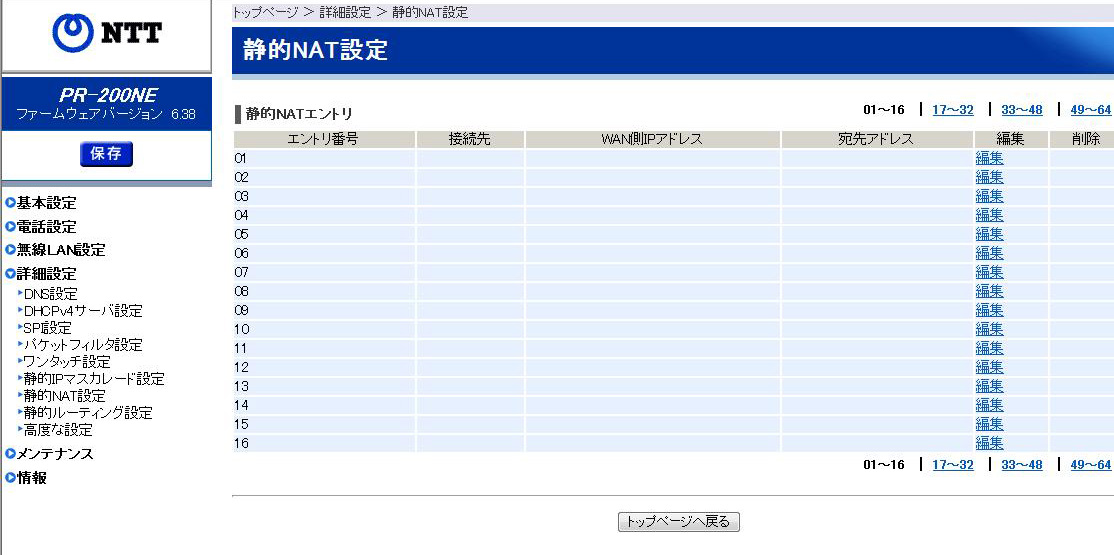Click the NTT logo
1114x555 pixels.
[106, 34]
